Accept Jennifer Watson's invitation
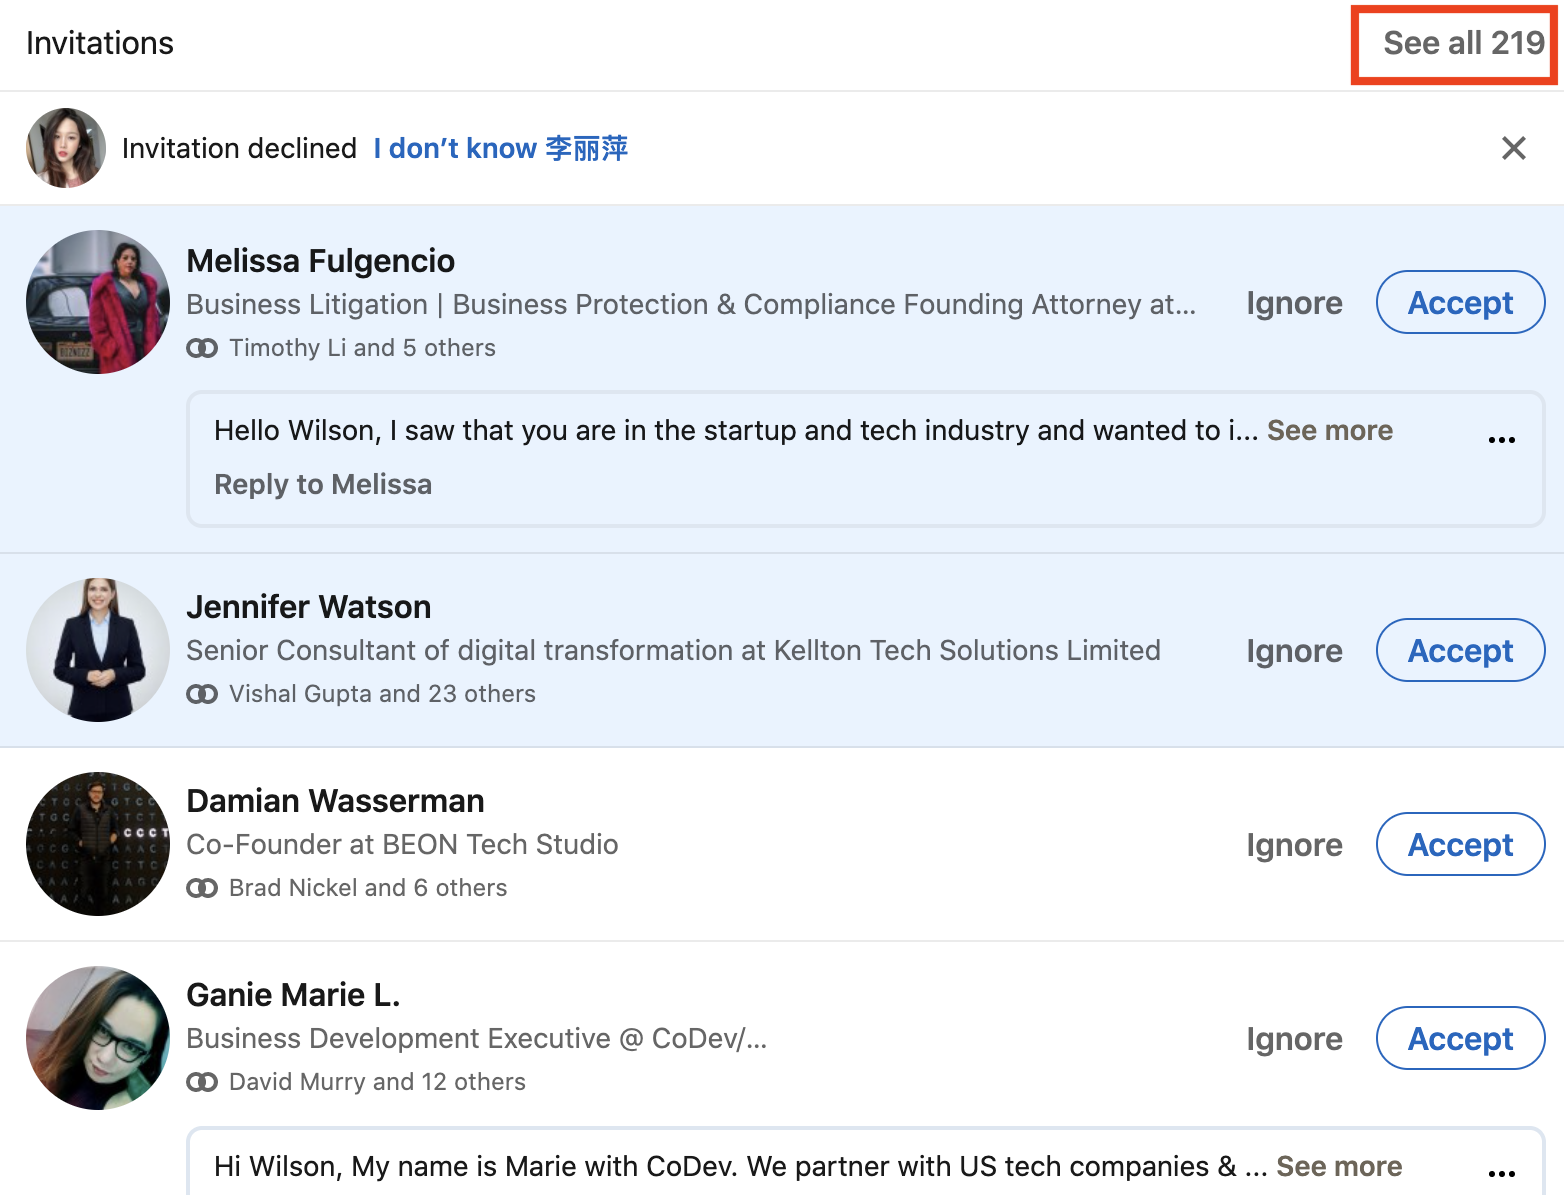Screen dimensions: 1564x1195 (1459, 650)
